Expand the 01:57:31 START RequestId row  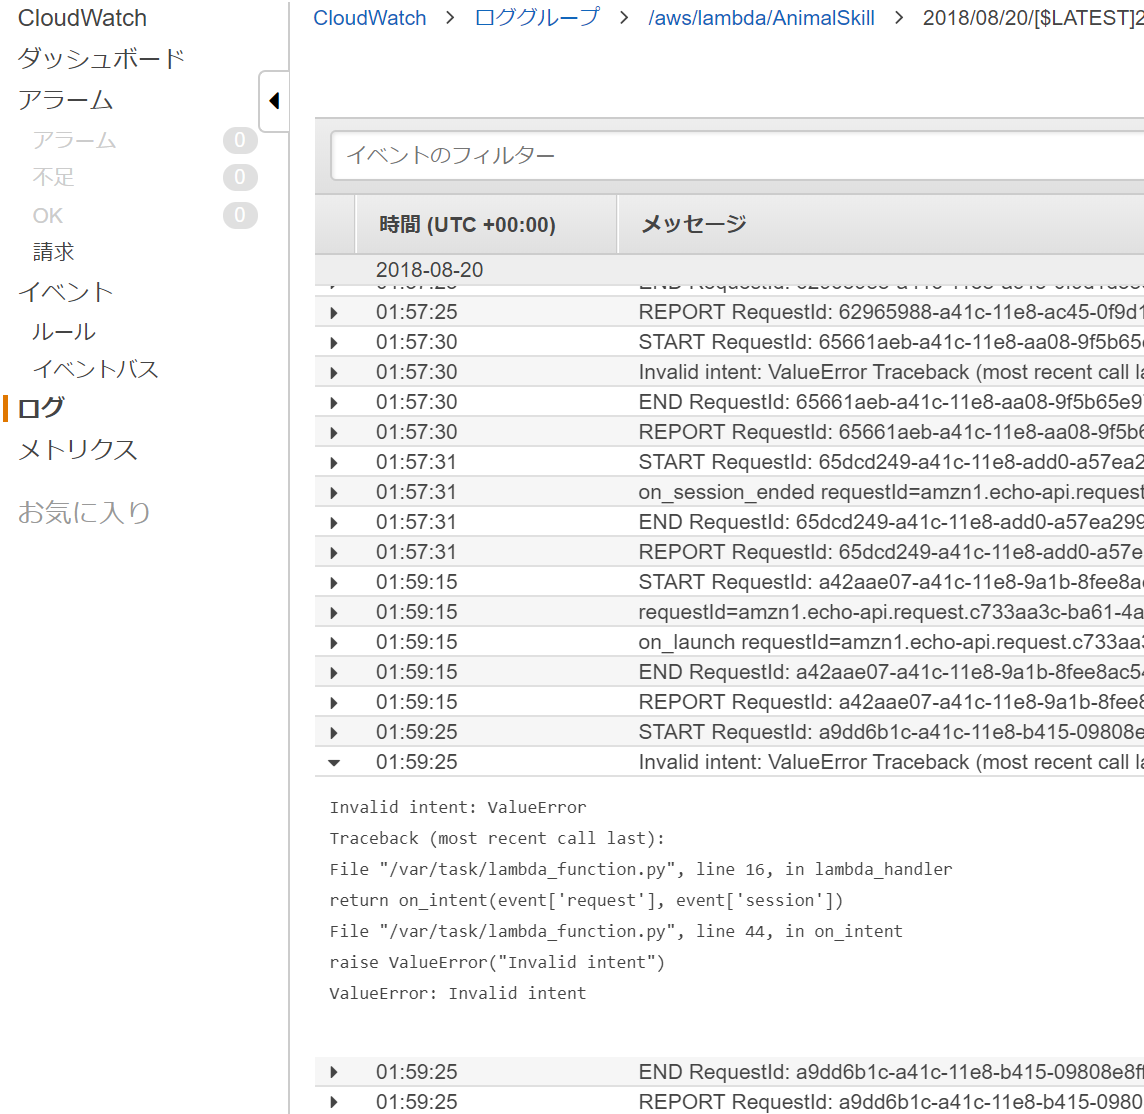point(333,463)
